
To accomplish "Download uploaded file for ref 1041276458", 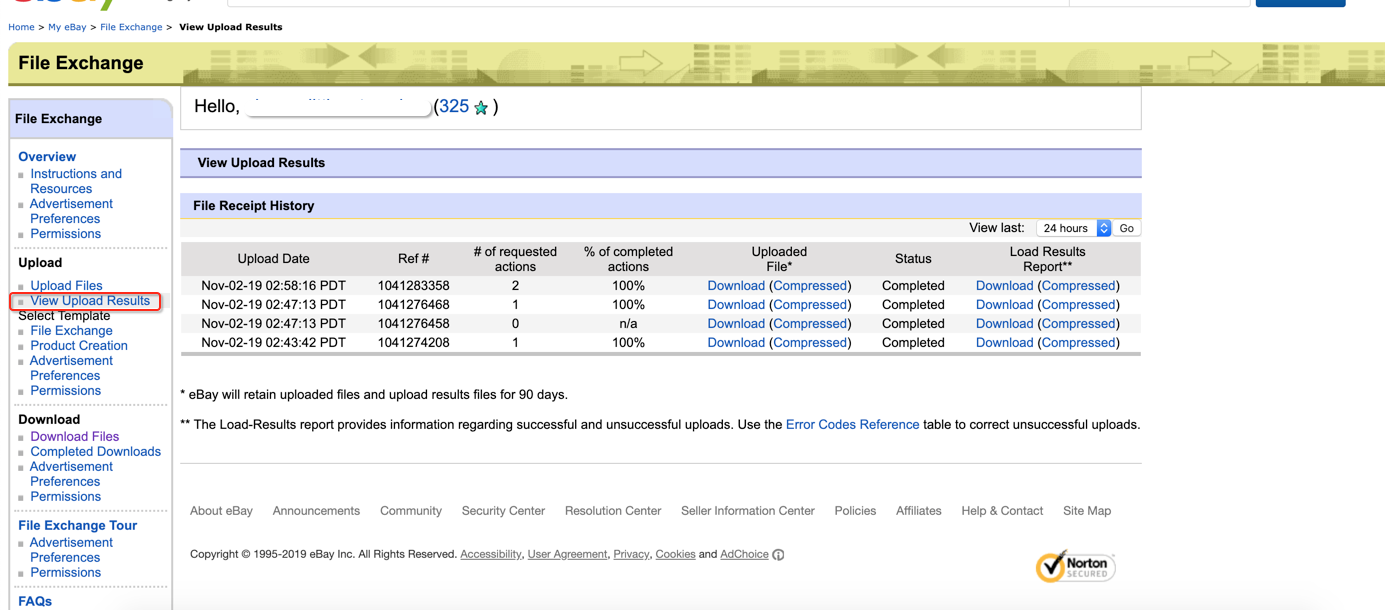I will (736, 324).
